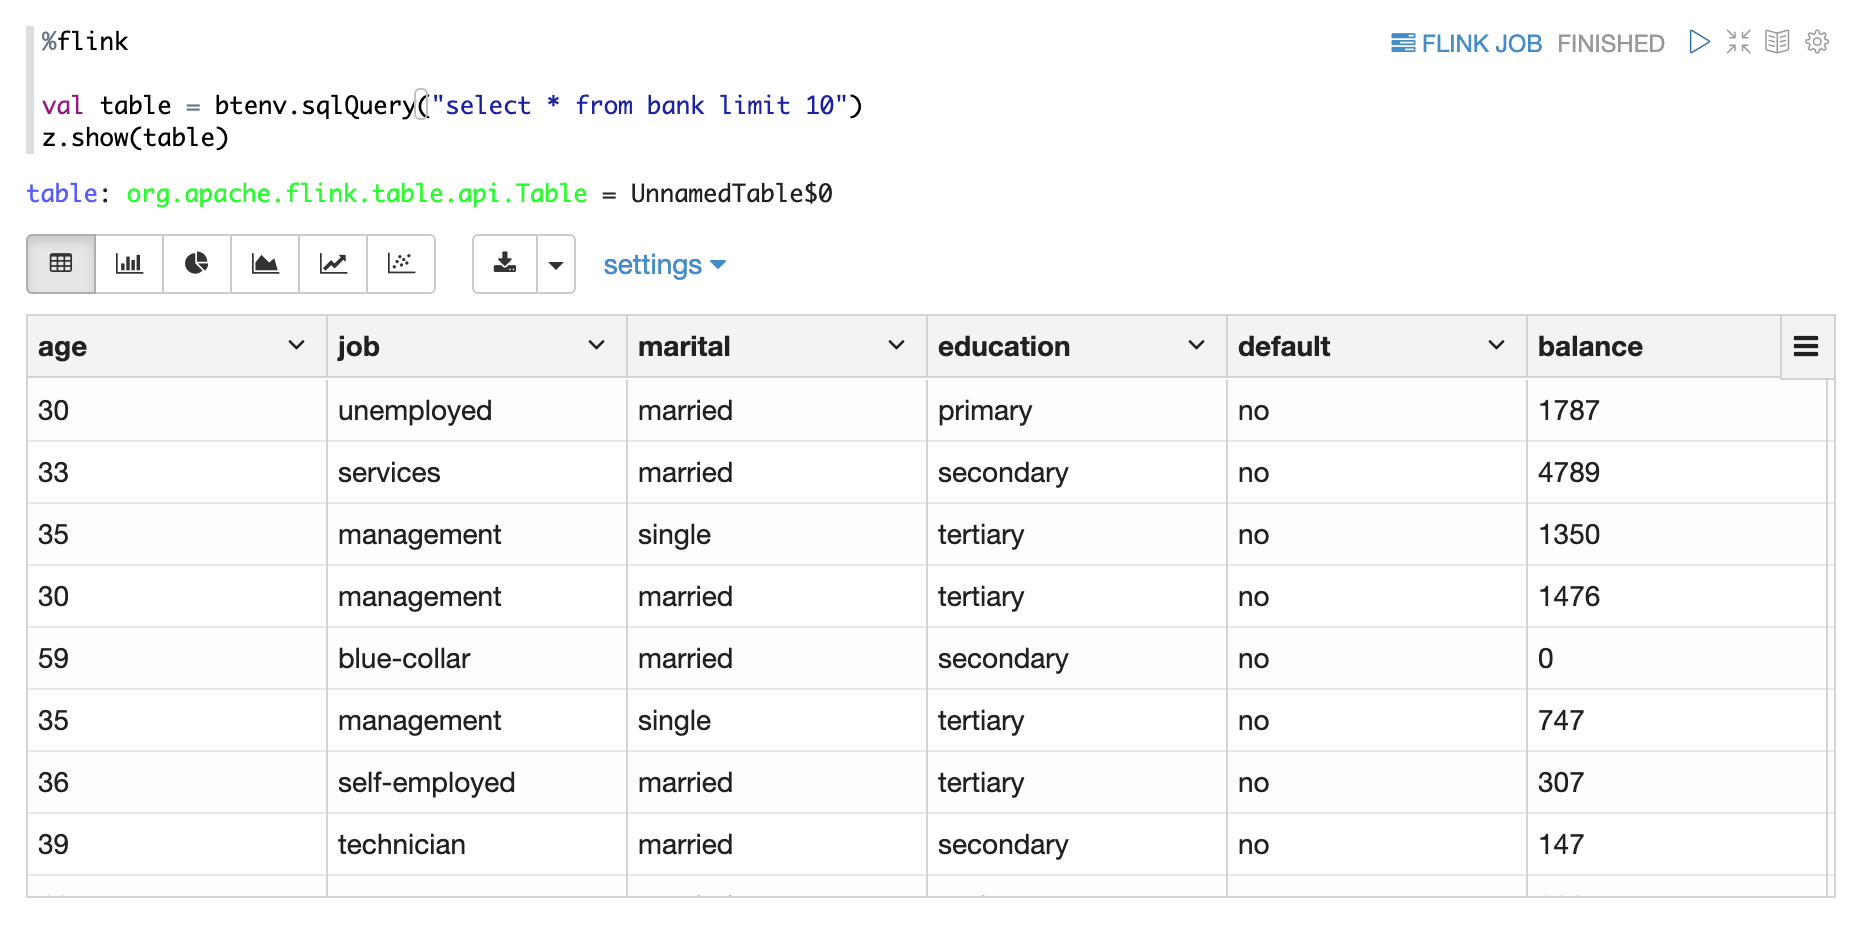Image resolution: width=1862 pixels, height=928 pixels.
Task: Switch to pie chart view
Action: click(x=197, y=264)
